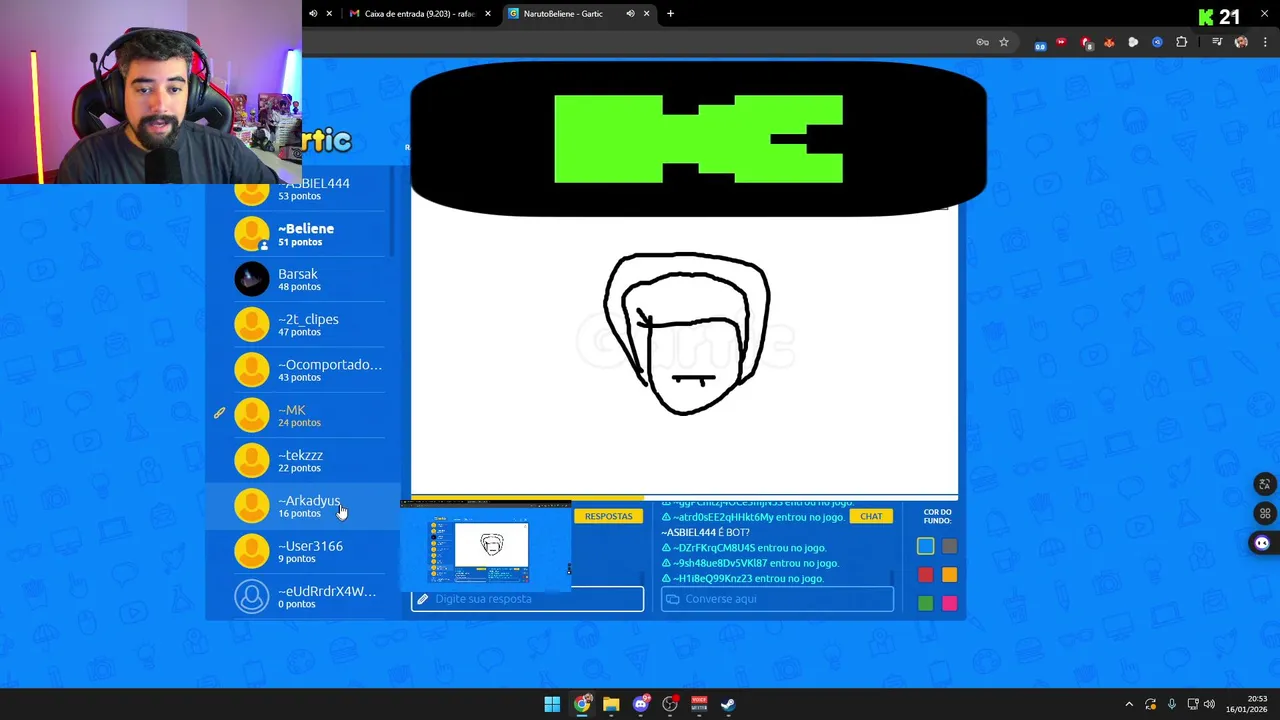Select player ~MK with 24 pontos
Image resolution: width=1280 pixels, height=720 pixels.
click(x=310, y=415)
